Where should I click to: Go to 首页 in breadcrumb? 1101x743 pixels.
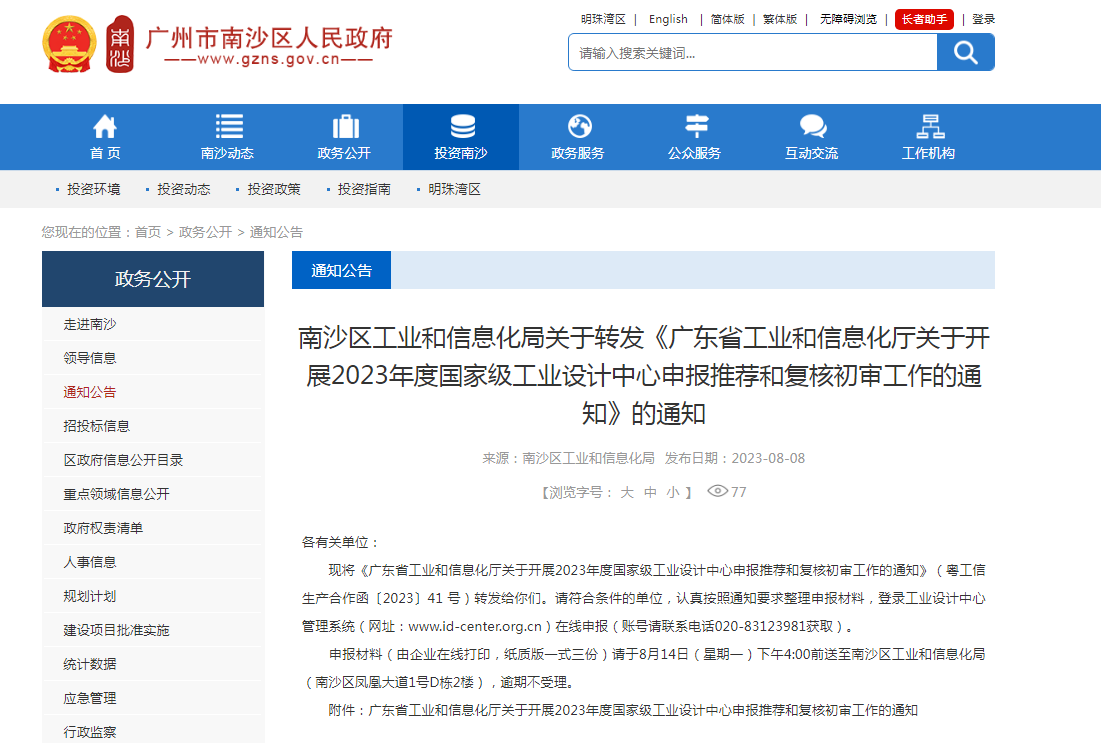(x=148, y=232)
